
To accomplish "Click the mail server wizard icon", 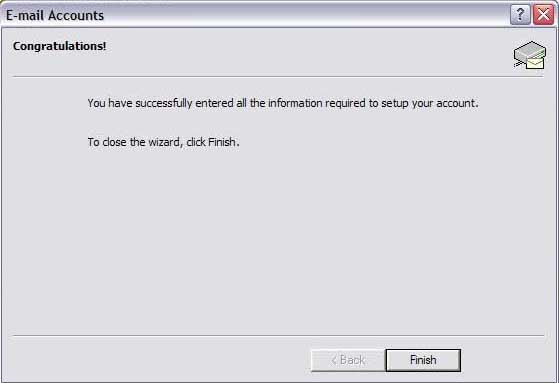I will click(x=530, y=55).
